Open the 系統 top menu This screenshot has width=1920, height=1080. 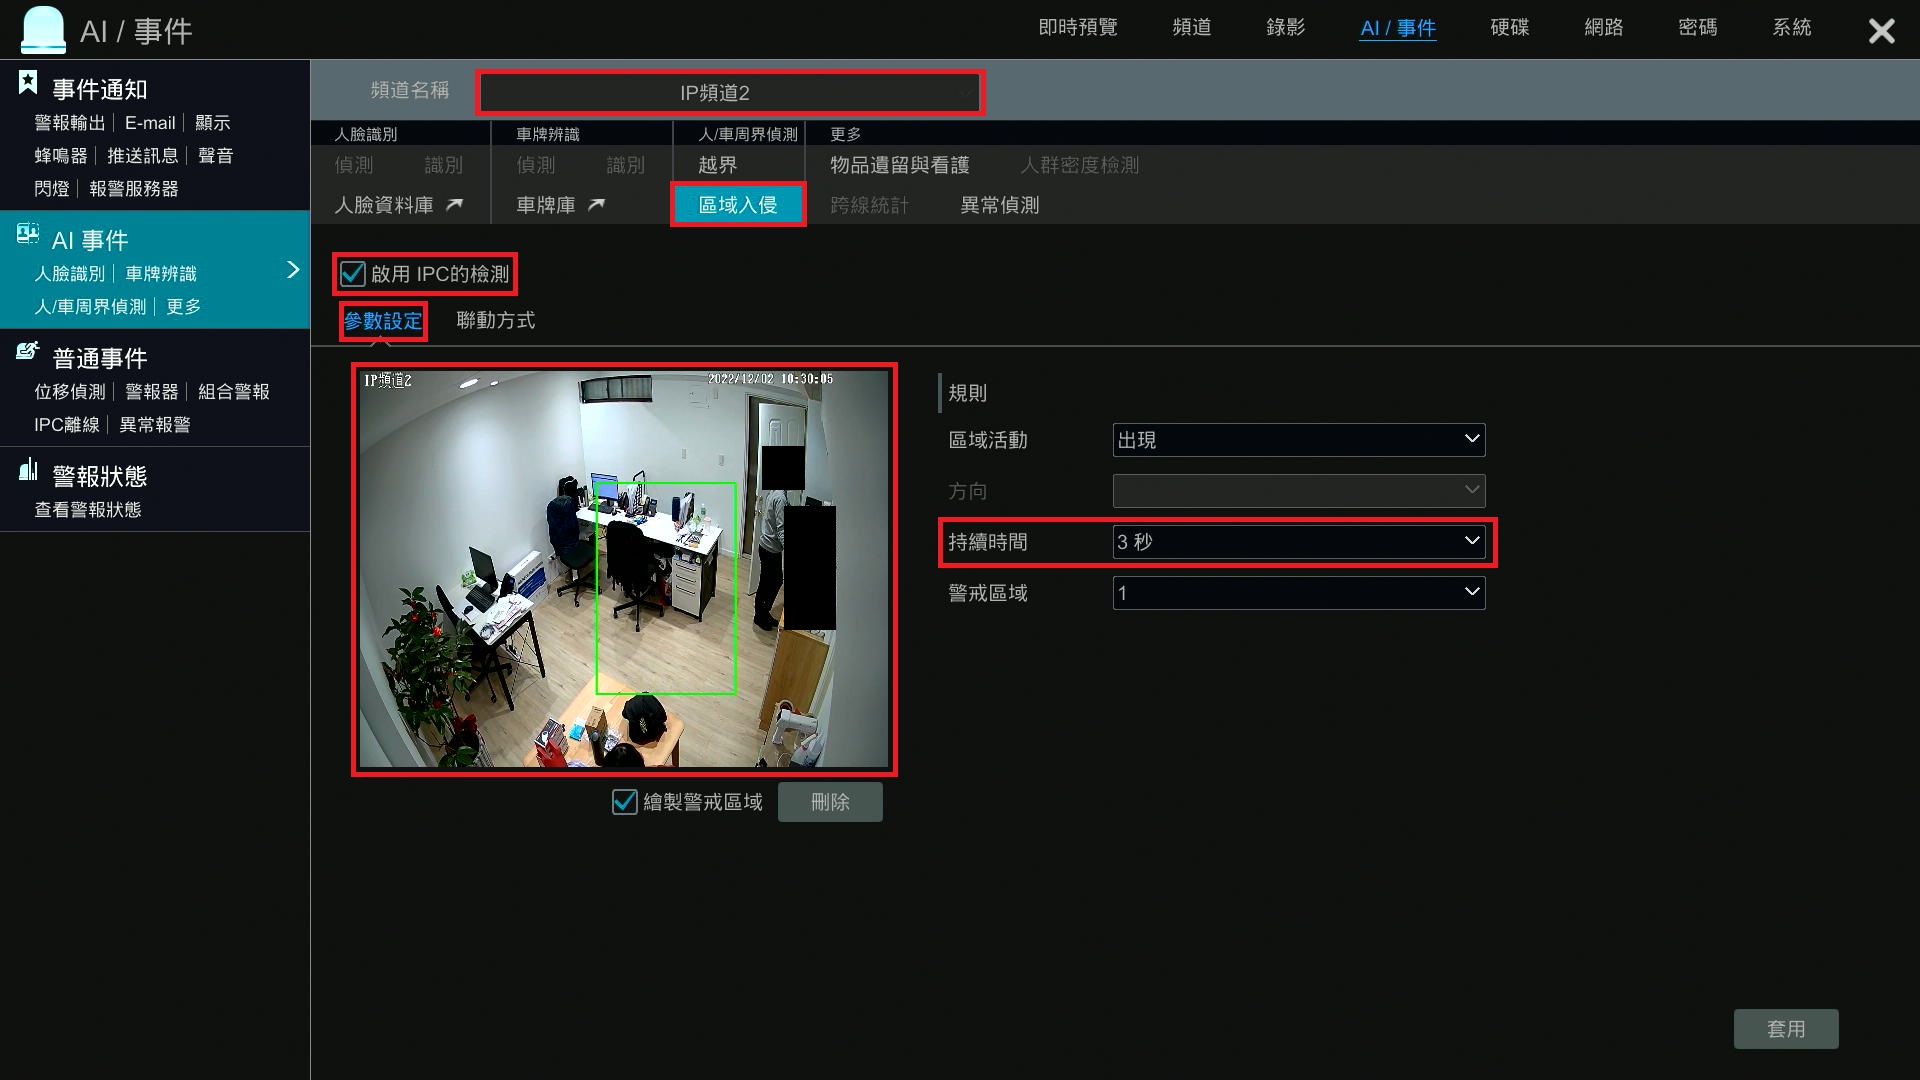pyautogui.click(x=1792, y=28)
